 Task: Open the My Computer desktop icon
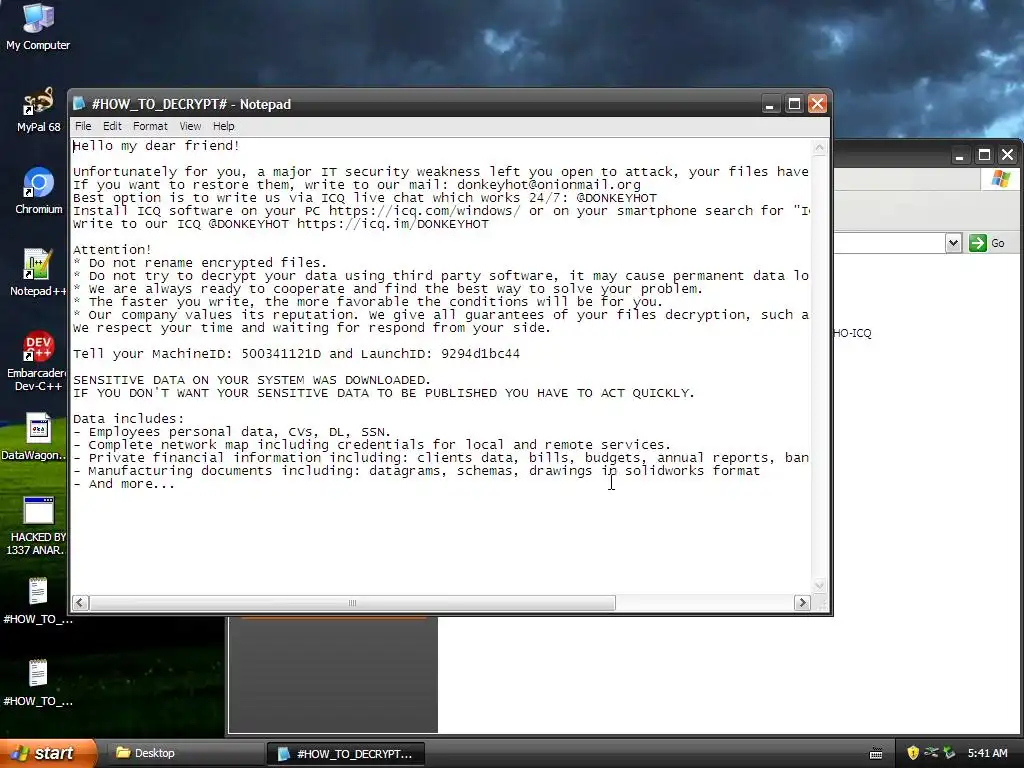(38, 27)
